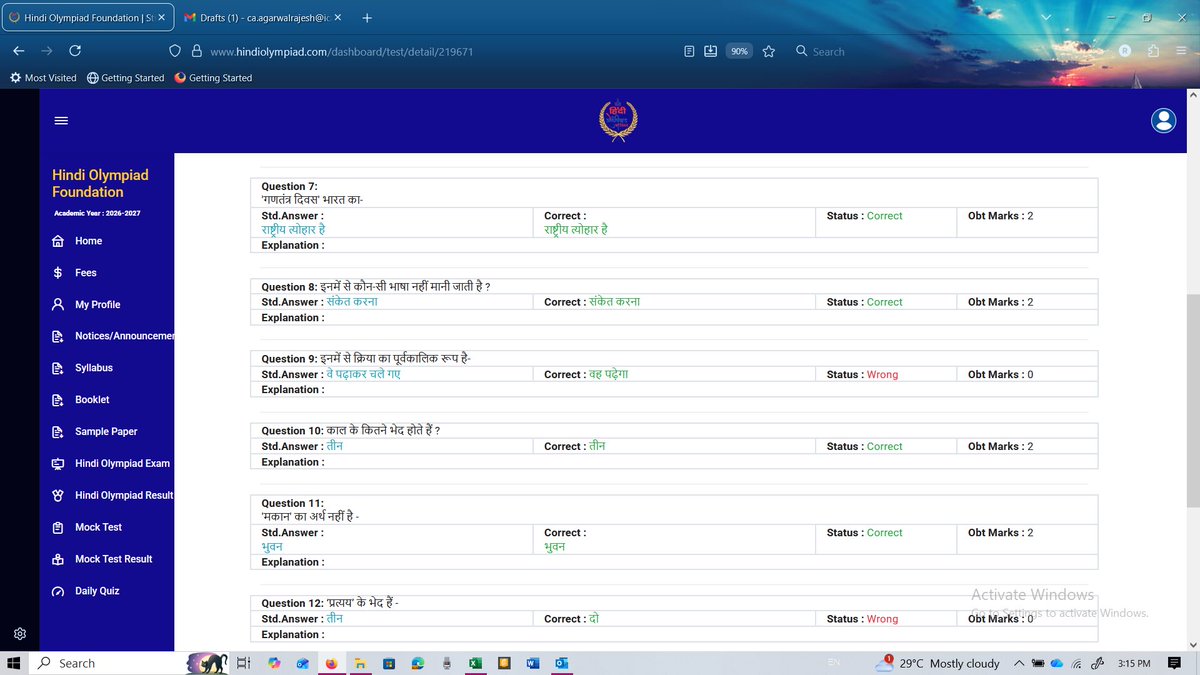Go to My Profile in sidebar
The height and width of the screenshot is (675, 1200).
(97, 305)
